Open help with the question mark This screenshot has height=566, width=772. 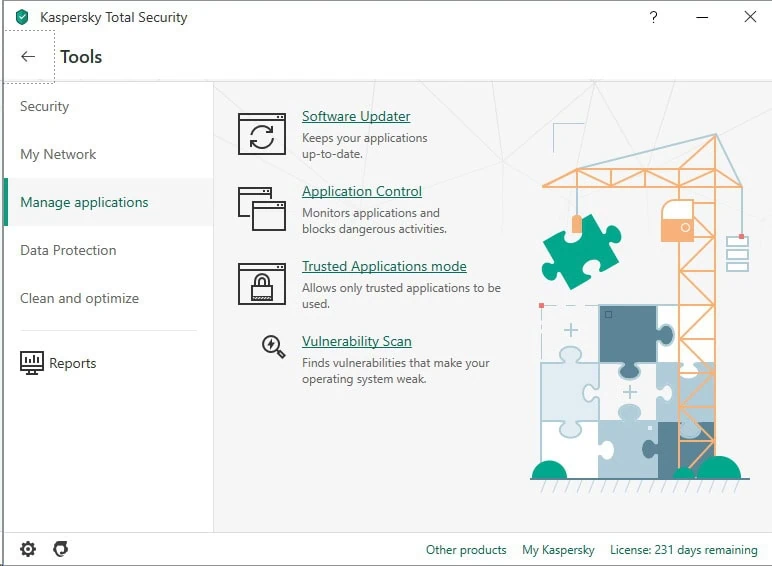coord(653,17)
